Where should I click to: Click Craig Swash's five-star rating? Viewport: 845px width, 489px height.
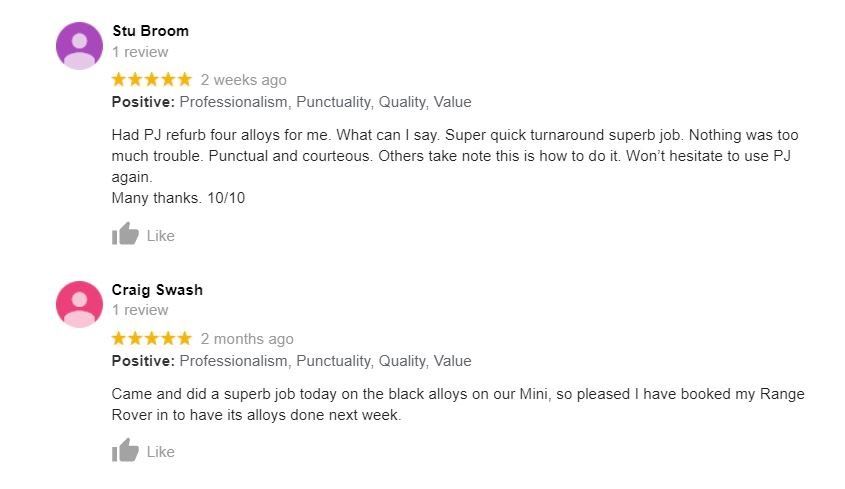pyautogui.click(x=151, y=339)
